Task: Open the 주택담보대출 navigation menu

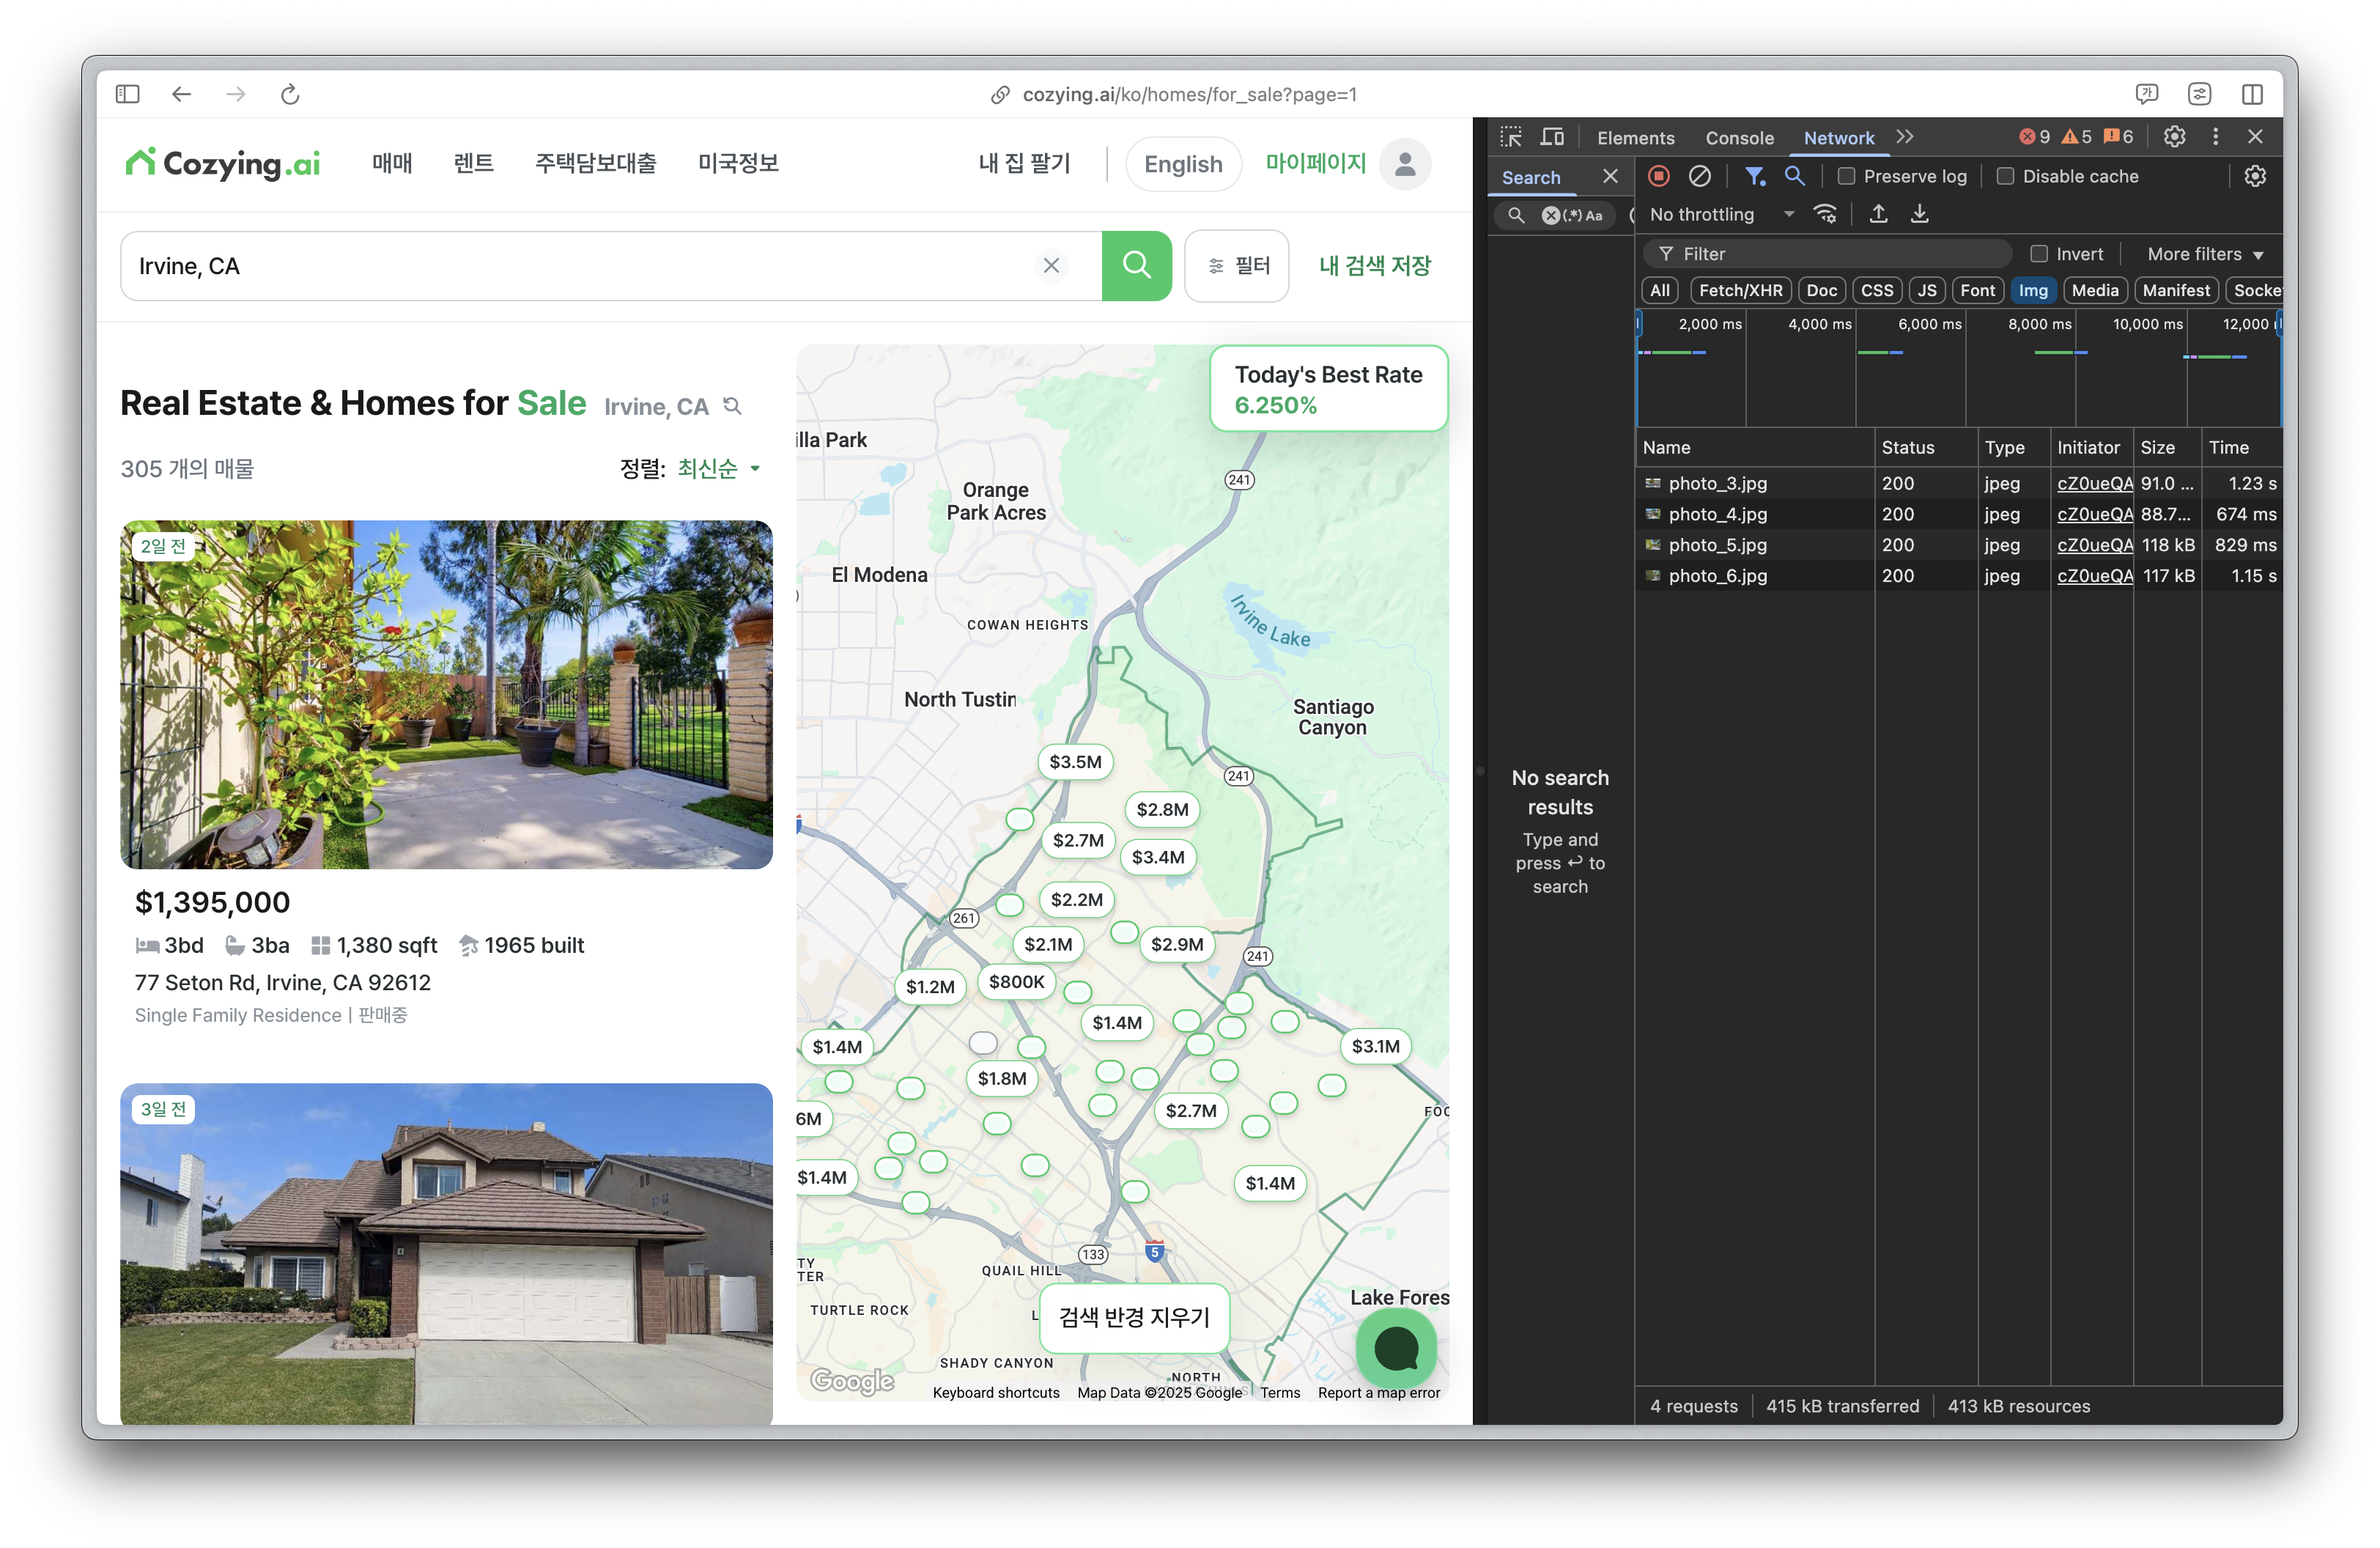Action: click(x=596, y=163)
